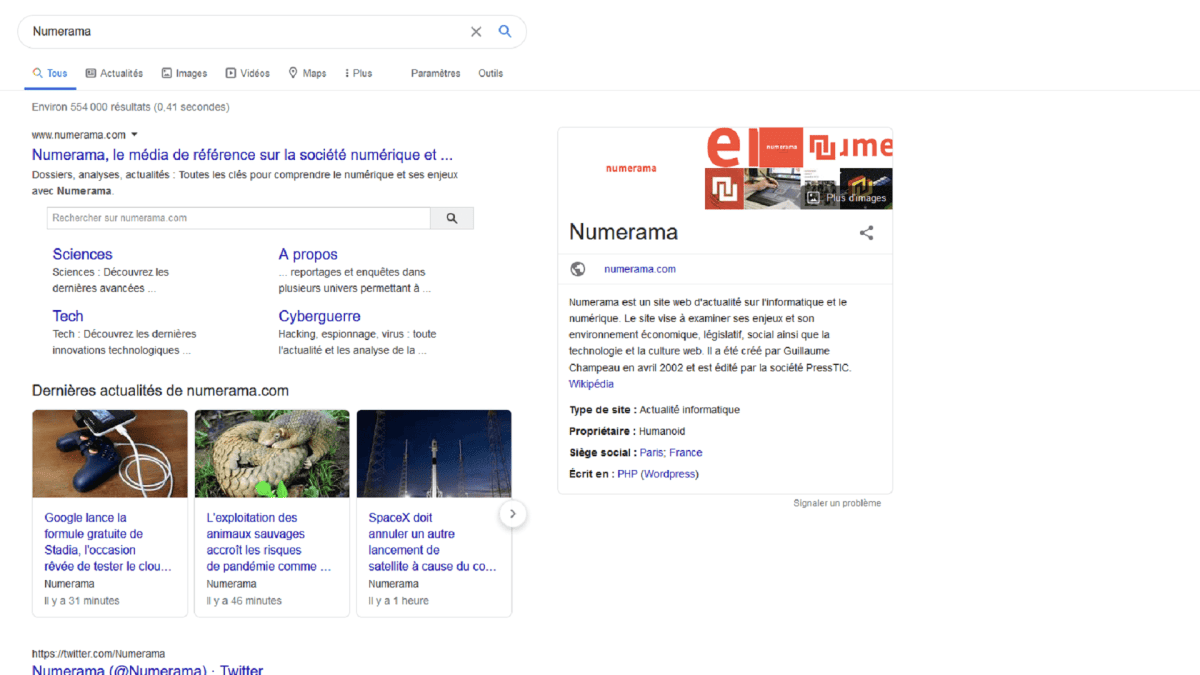Screen dimensions: 1200x675
Task: Click the pangolin news thumbnail
Action: tap(272, 453)
